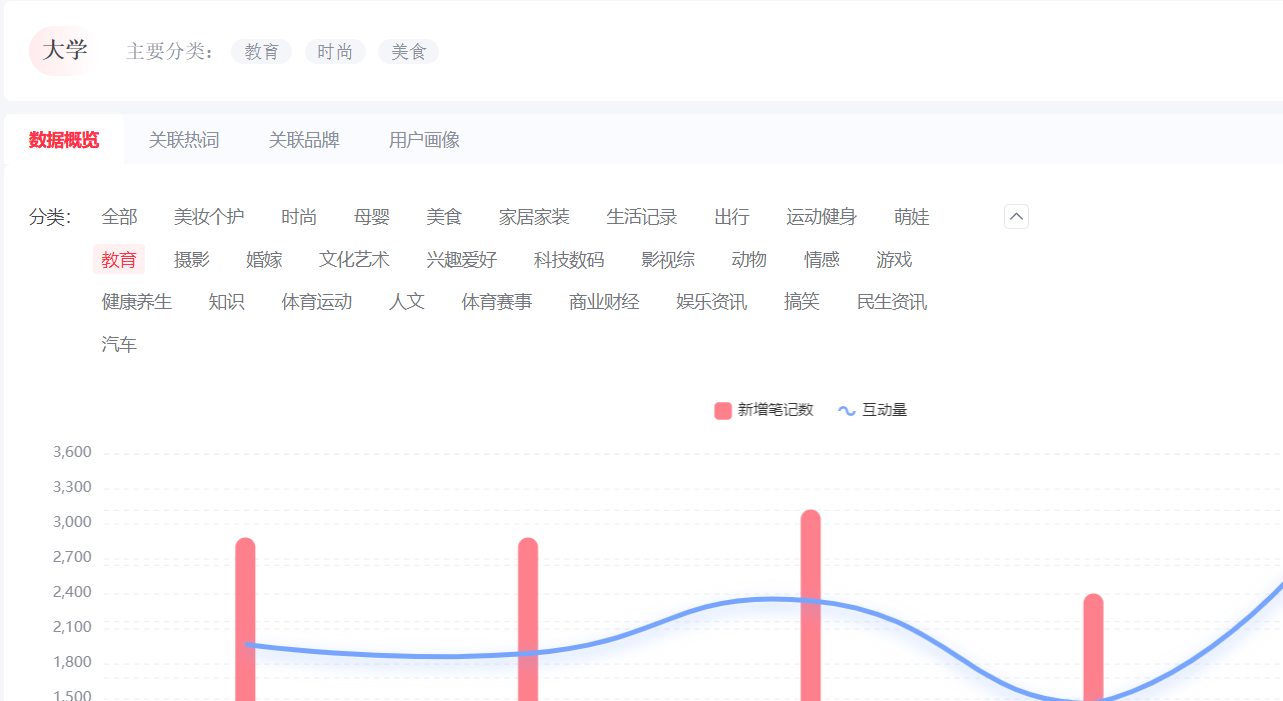The image size is (1283, 701).
Task: Choose the 文化艺术 category filter
Action: (x=354, y=260)
